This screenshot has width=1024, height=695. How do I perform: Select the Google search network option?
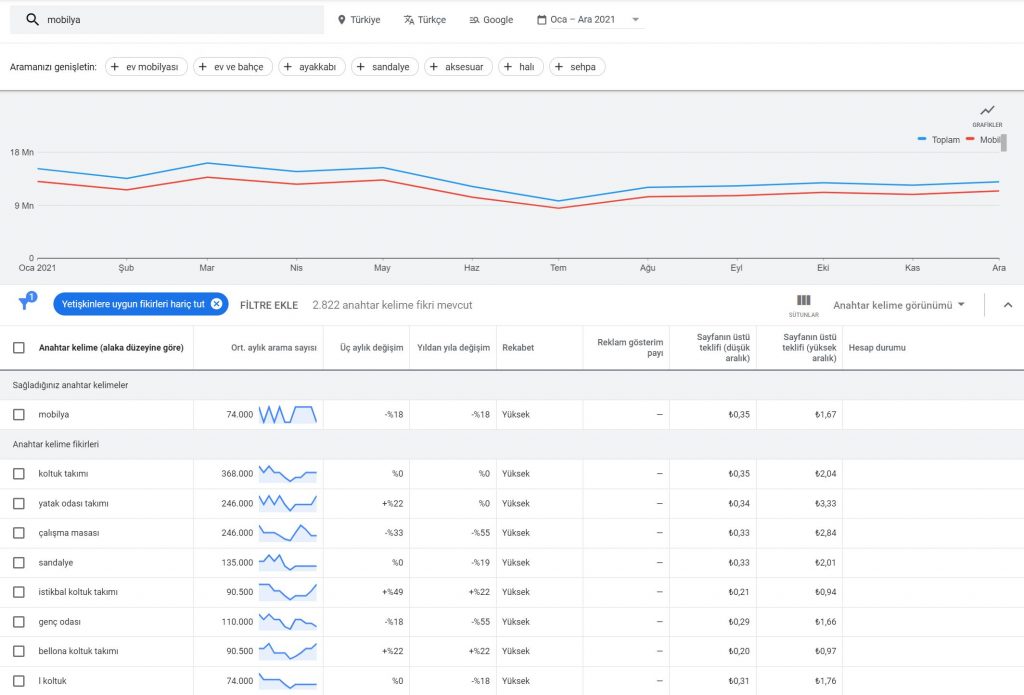[491, 20]
